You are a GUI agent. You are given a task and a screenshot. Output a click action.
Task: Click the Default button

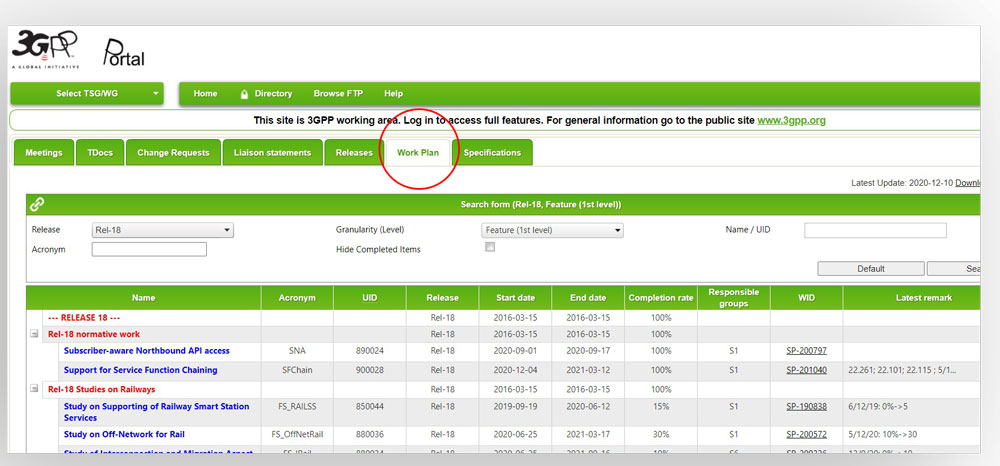point(871,269)
